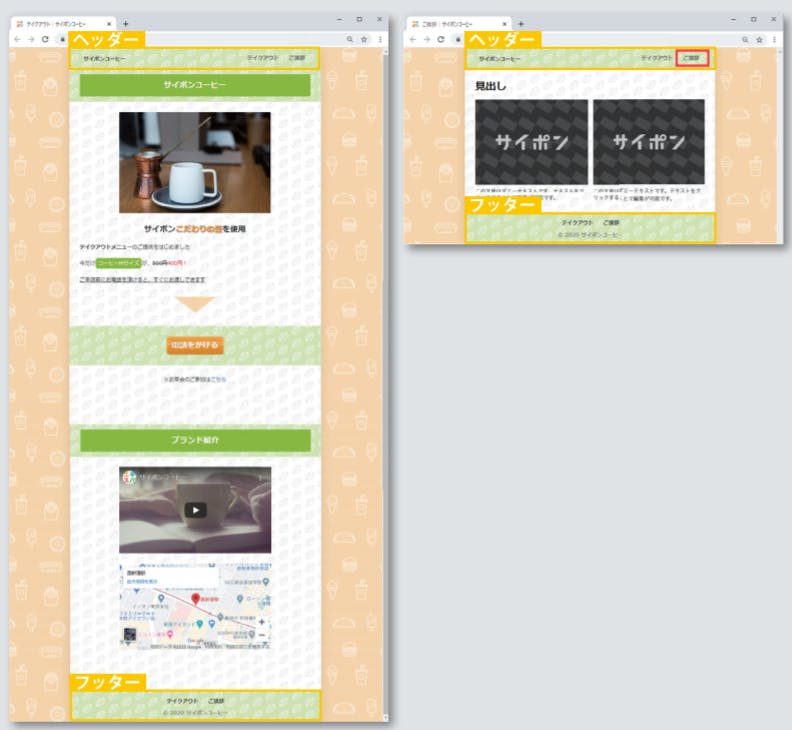This screenshot has height=730, width=792.
Task: Select the browser tab in the right window
Action: pyautogui.click(x=459, y=24)
